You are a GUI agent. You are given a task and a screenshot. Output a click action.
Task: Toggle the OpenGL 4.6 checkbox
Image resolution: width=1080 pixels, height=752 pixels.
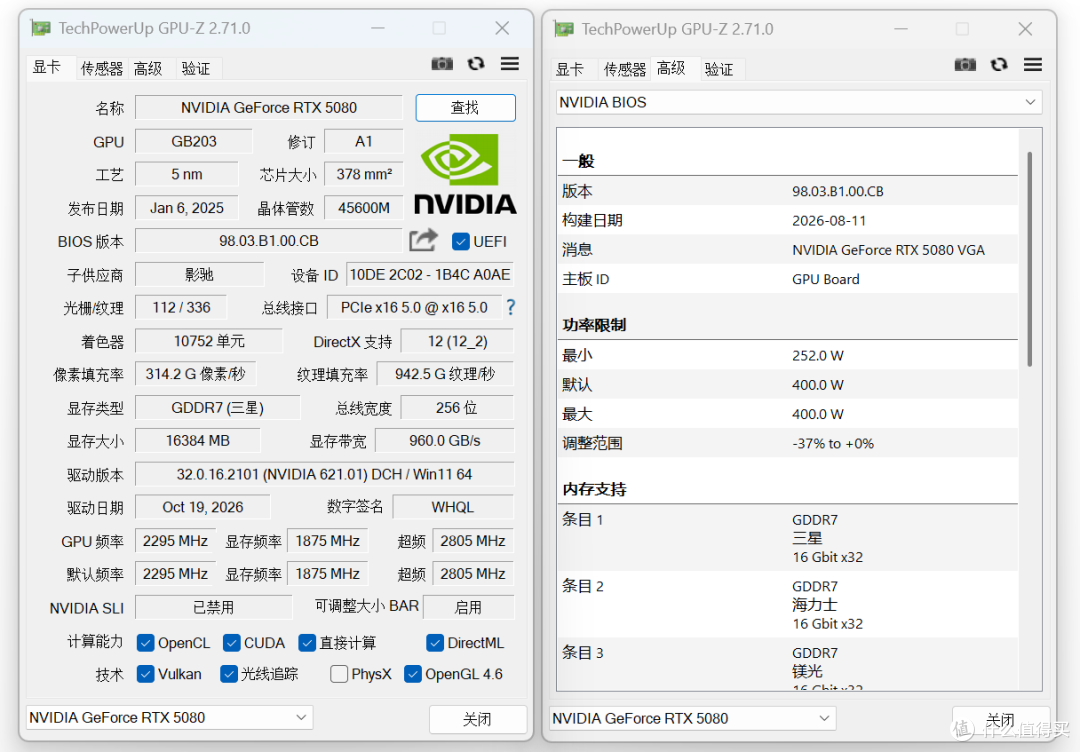413,673
